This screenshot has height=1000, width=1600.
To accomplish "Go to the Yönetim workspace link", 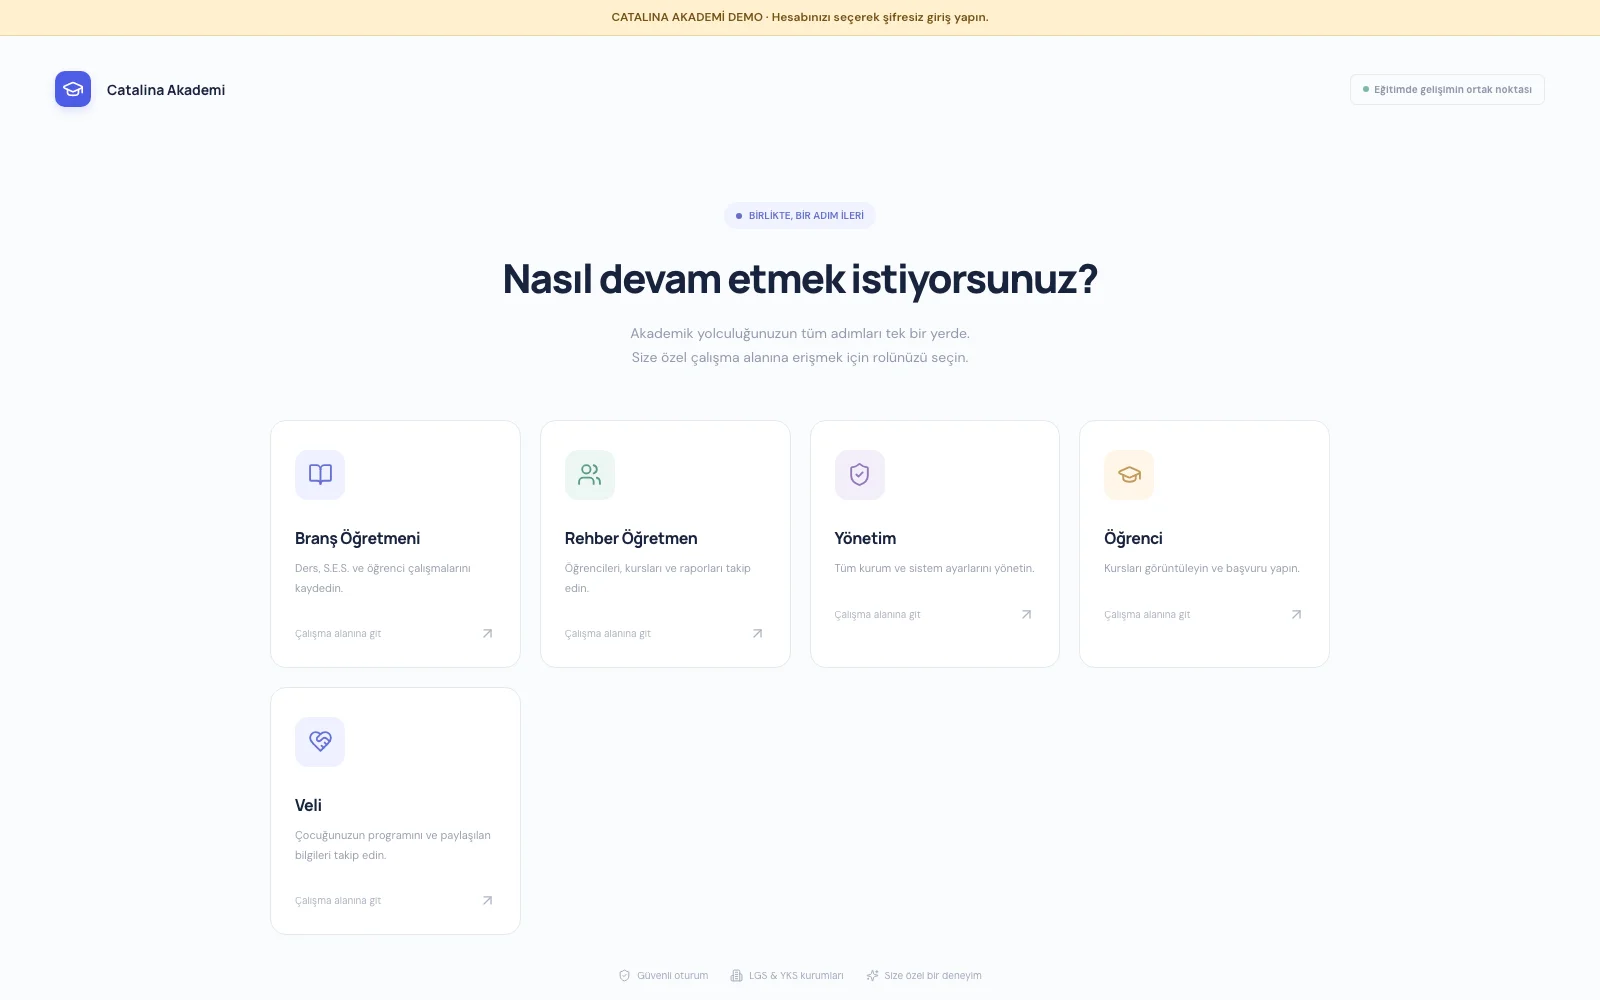I will click(x=878, y=614).
